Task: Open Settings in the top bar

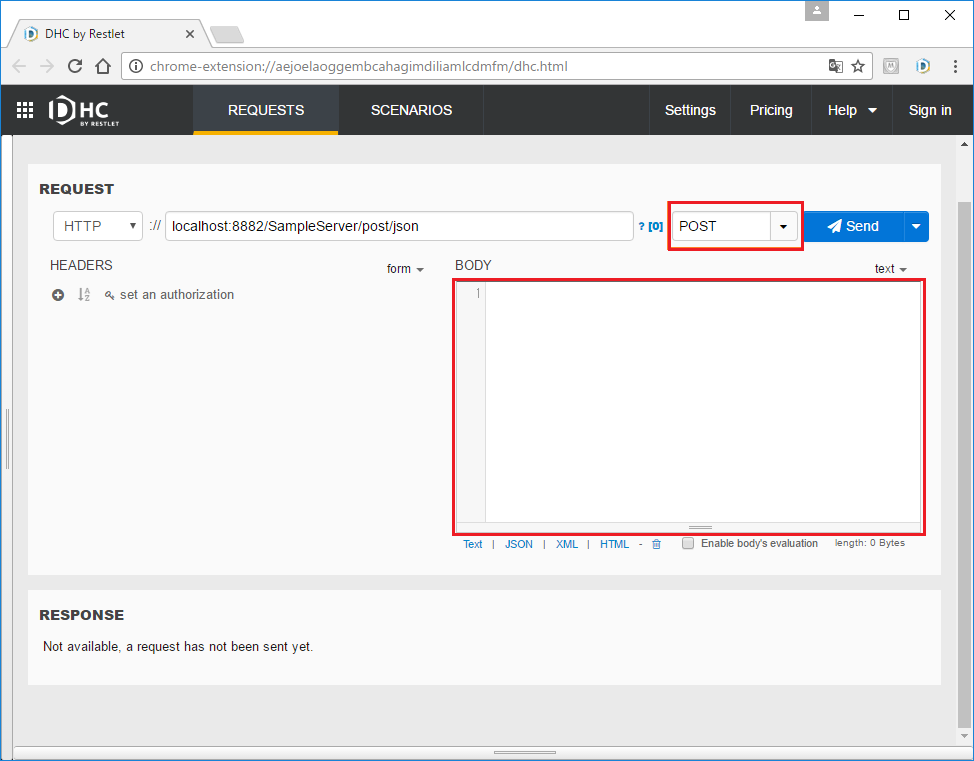Action: [x=690, y=111]
